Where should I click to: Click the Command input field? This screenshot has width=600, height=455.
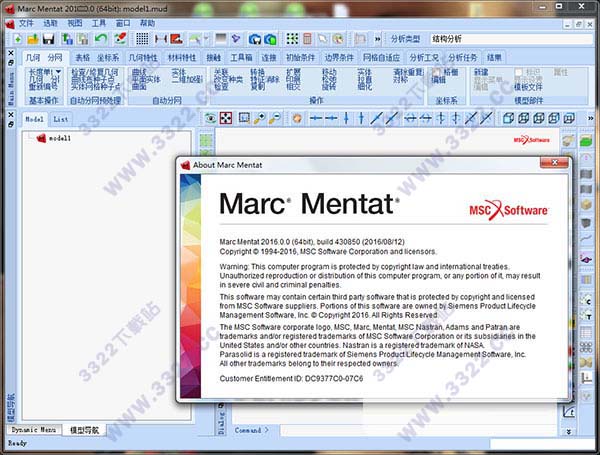(x=419, y=431)
